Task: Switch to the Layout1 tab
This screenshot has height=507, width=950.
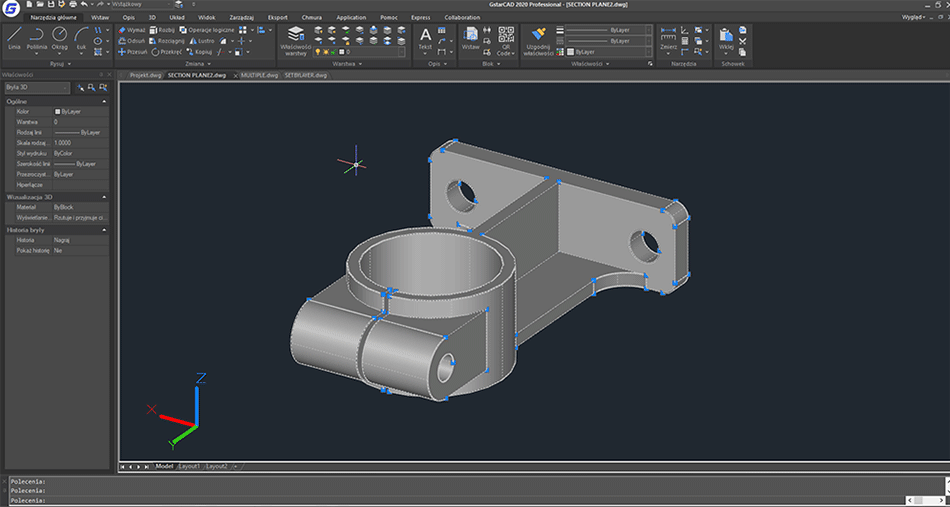Action: pos(189,466)
